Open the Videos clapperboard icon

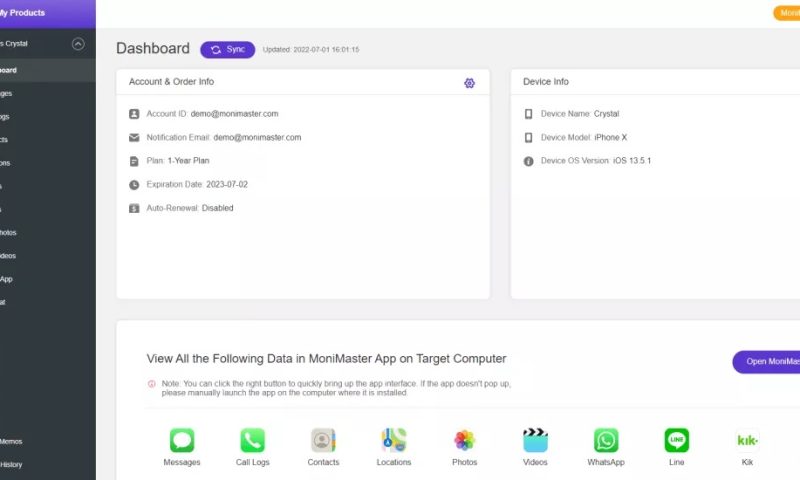pyautogui.click(x=535, y=440)
